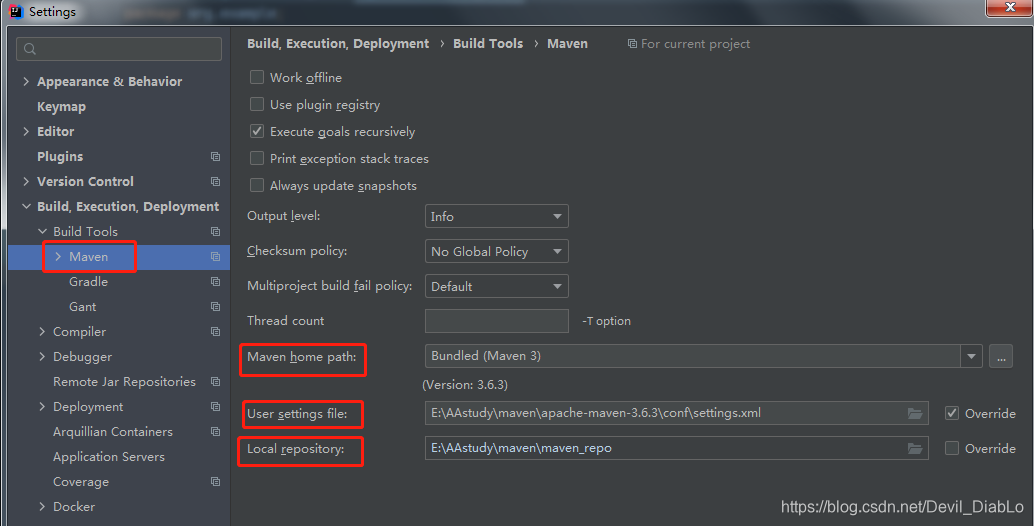Click the For current project icon
This screenshot has width=1034, height=526.
pos(632,44)
